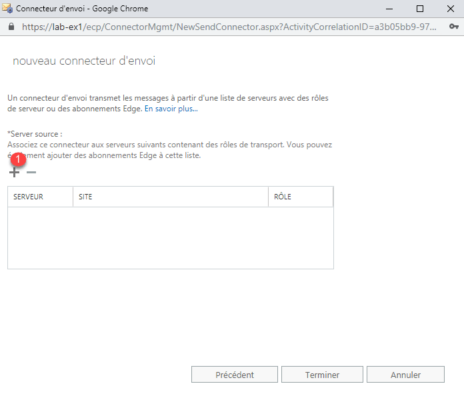View site security lock icon

coord(11,27)
